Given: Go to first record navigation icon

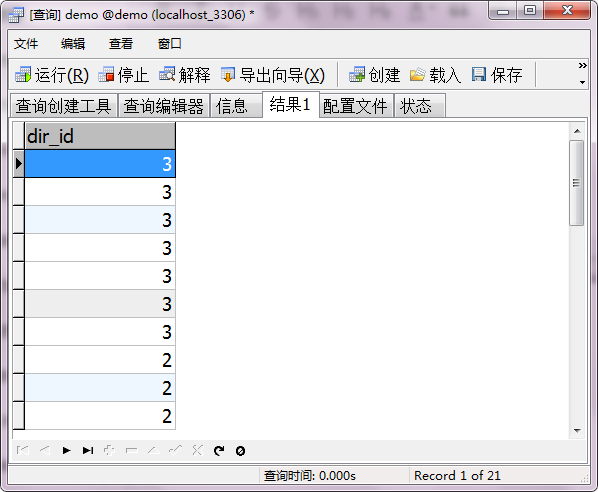Looking at the screenshot, I should click(x=23, y=450).
